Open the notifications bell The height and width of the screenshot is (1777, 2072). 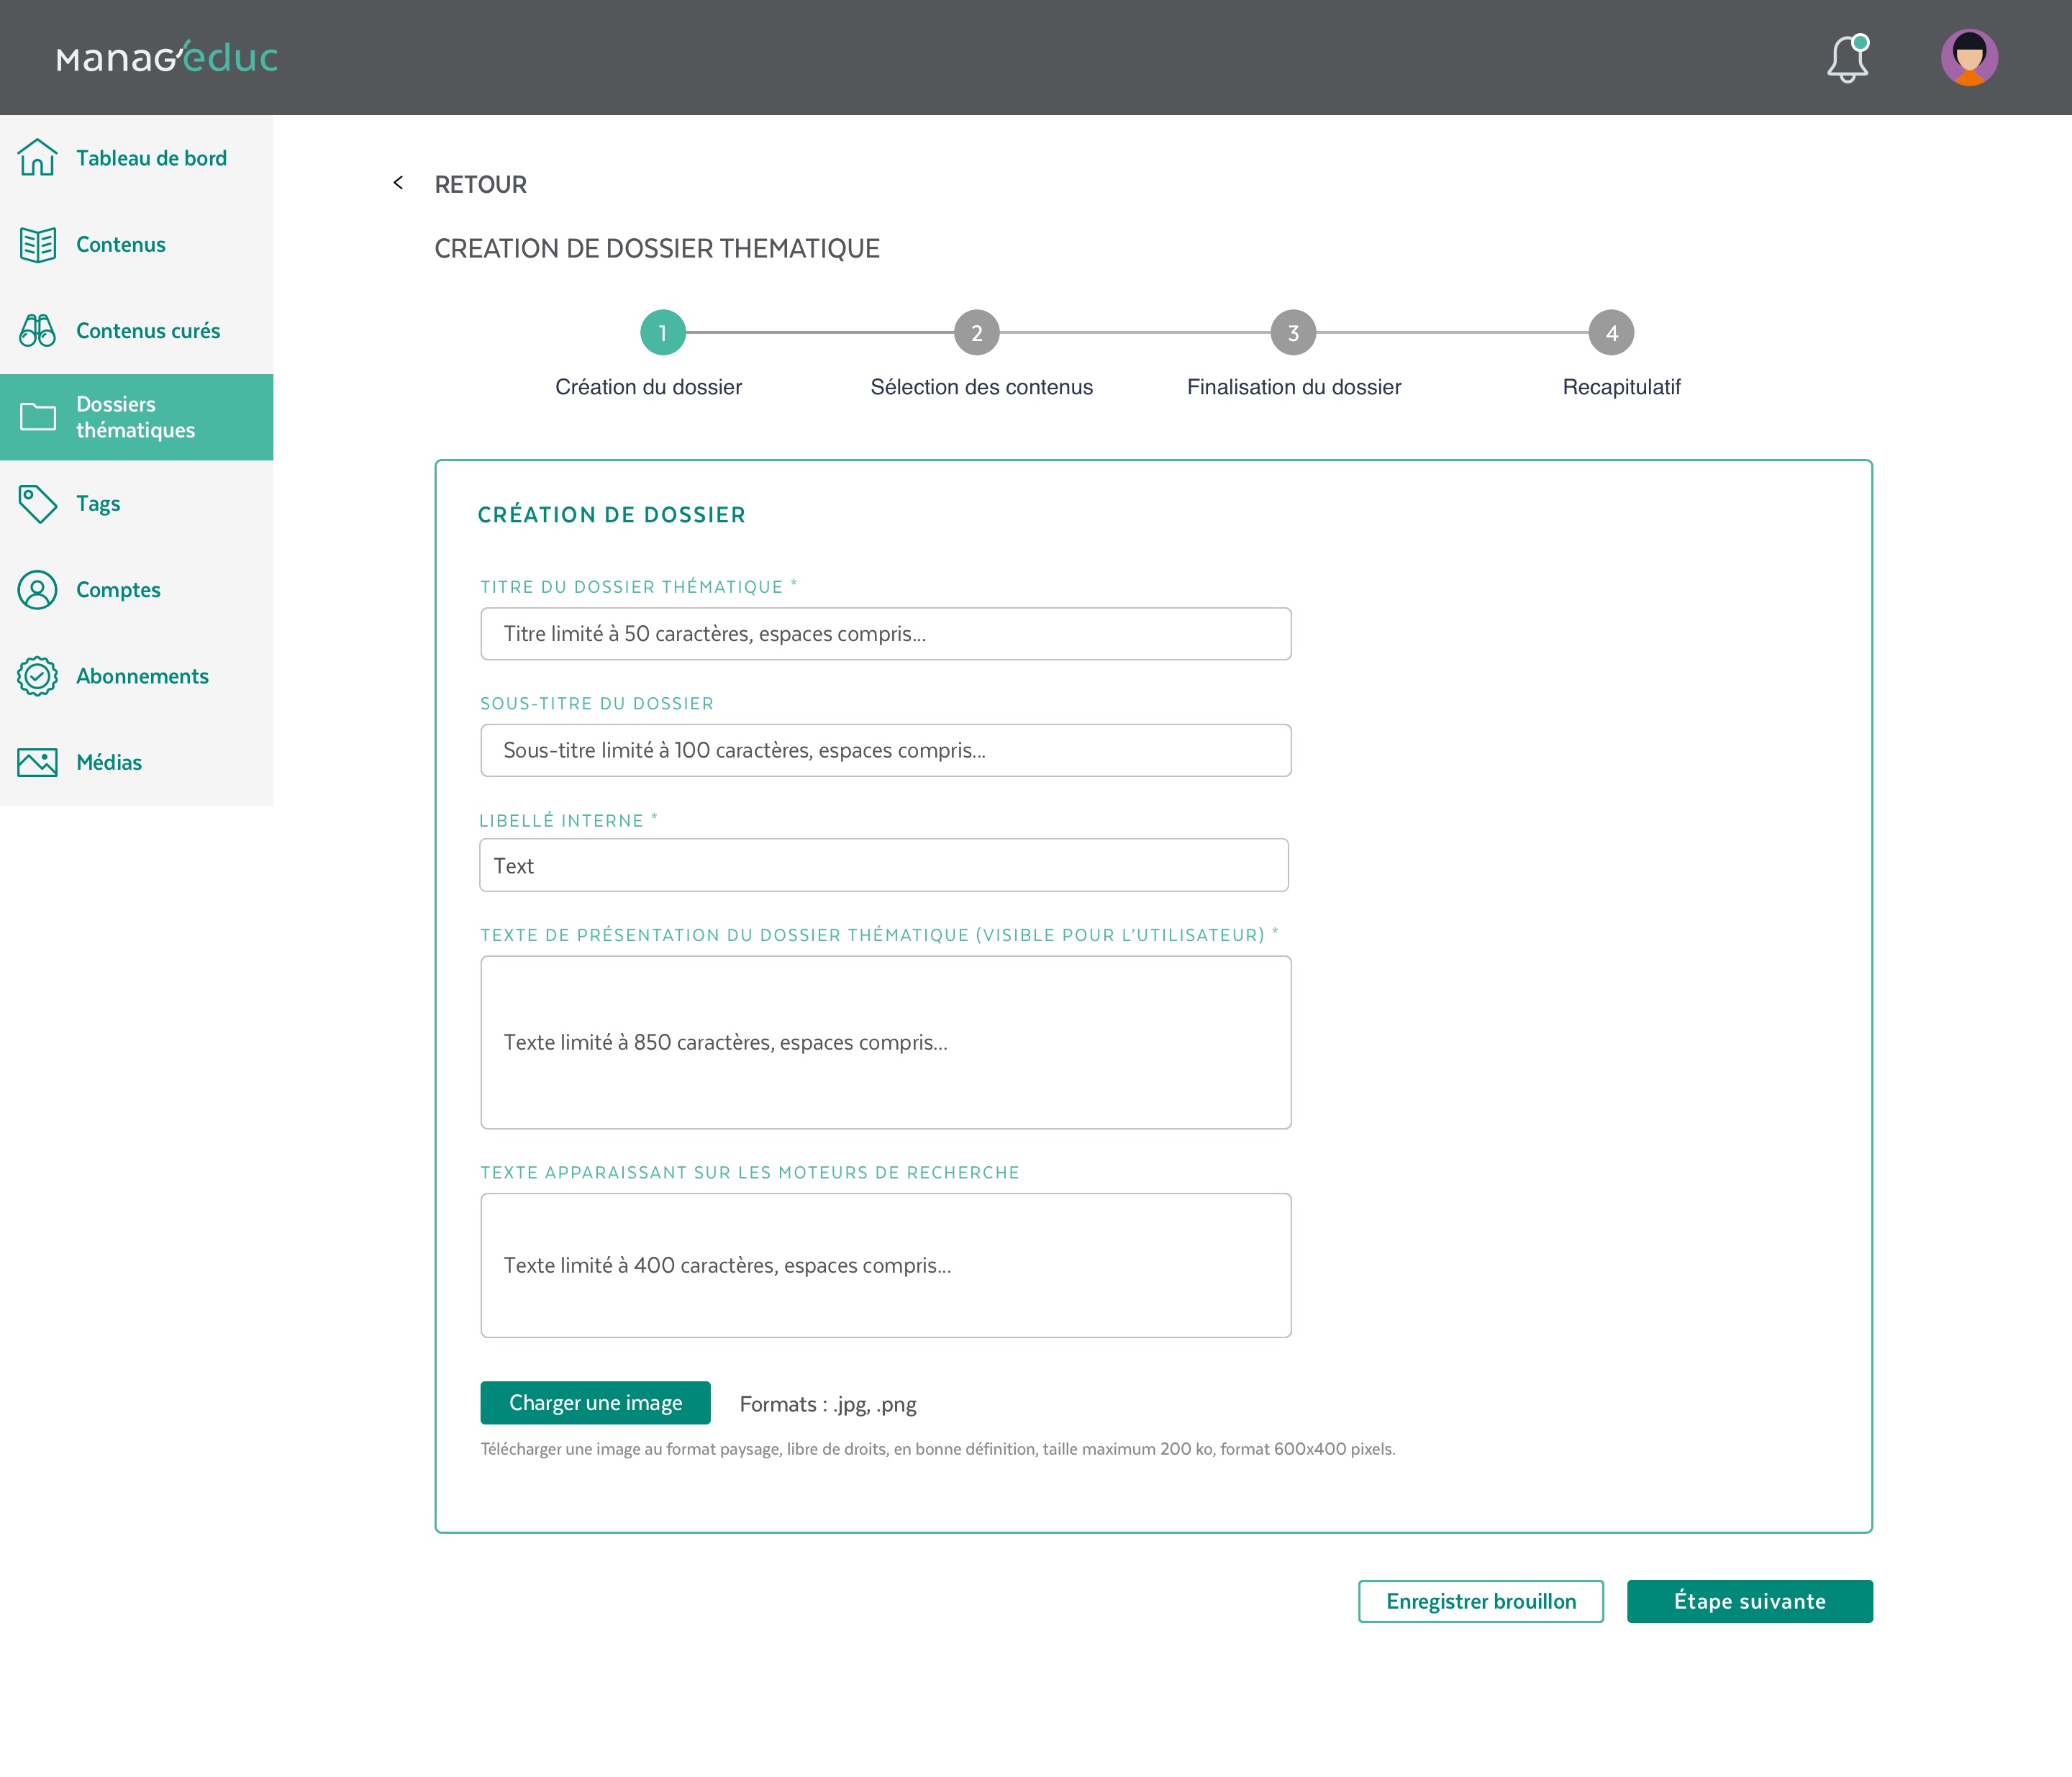pos(1848,58)
